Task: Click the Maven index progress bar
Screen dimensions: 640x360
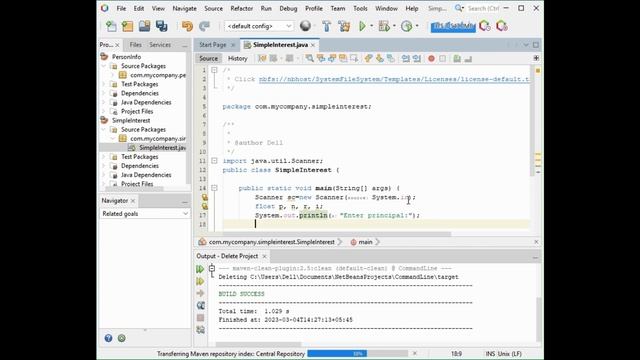Action: point(358,353)
